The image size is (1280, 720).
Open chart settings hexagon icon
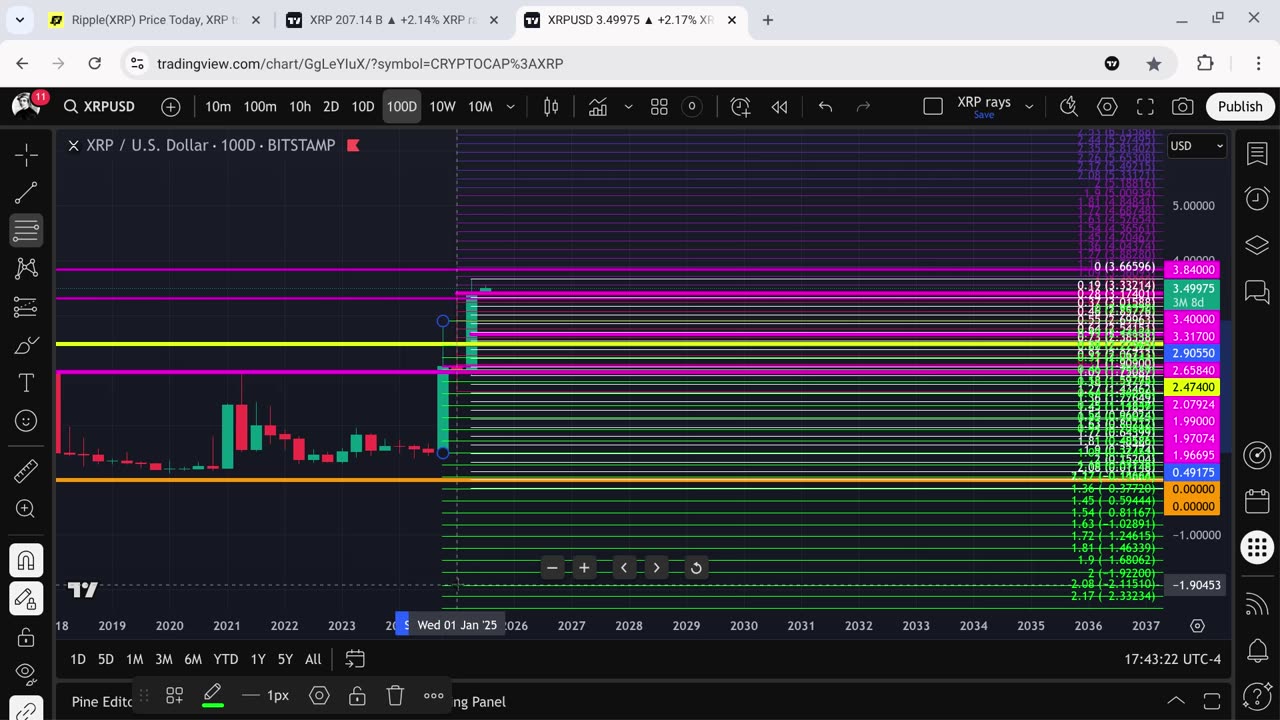[x=1107, y=106]
